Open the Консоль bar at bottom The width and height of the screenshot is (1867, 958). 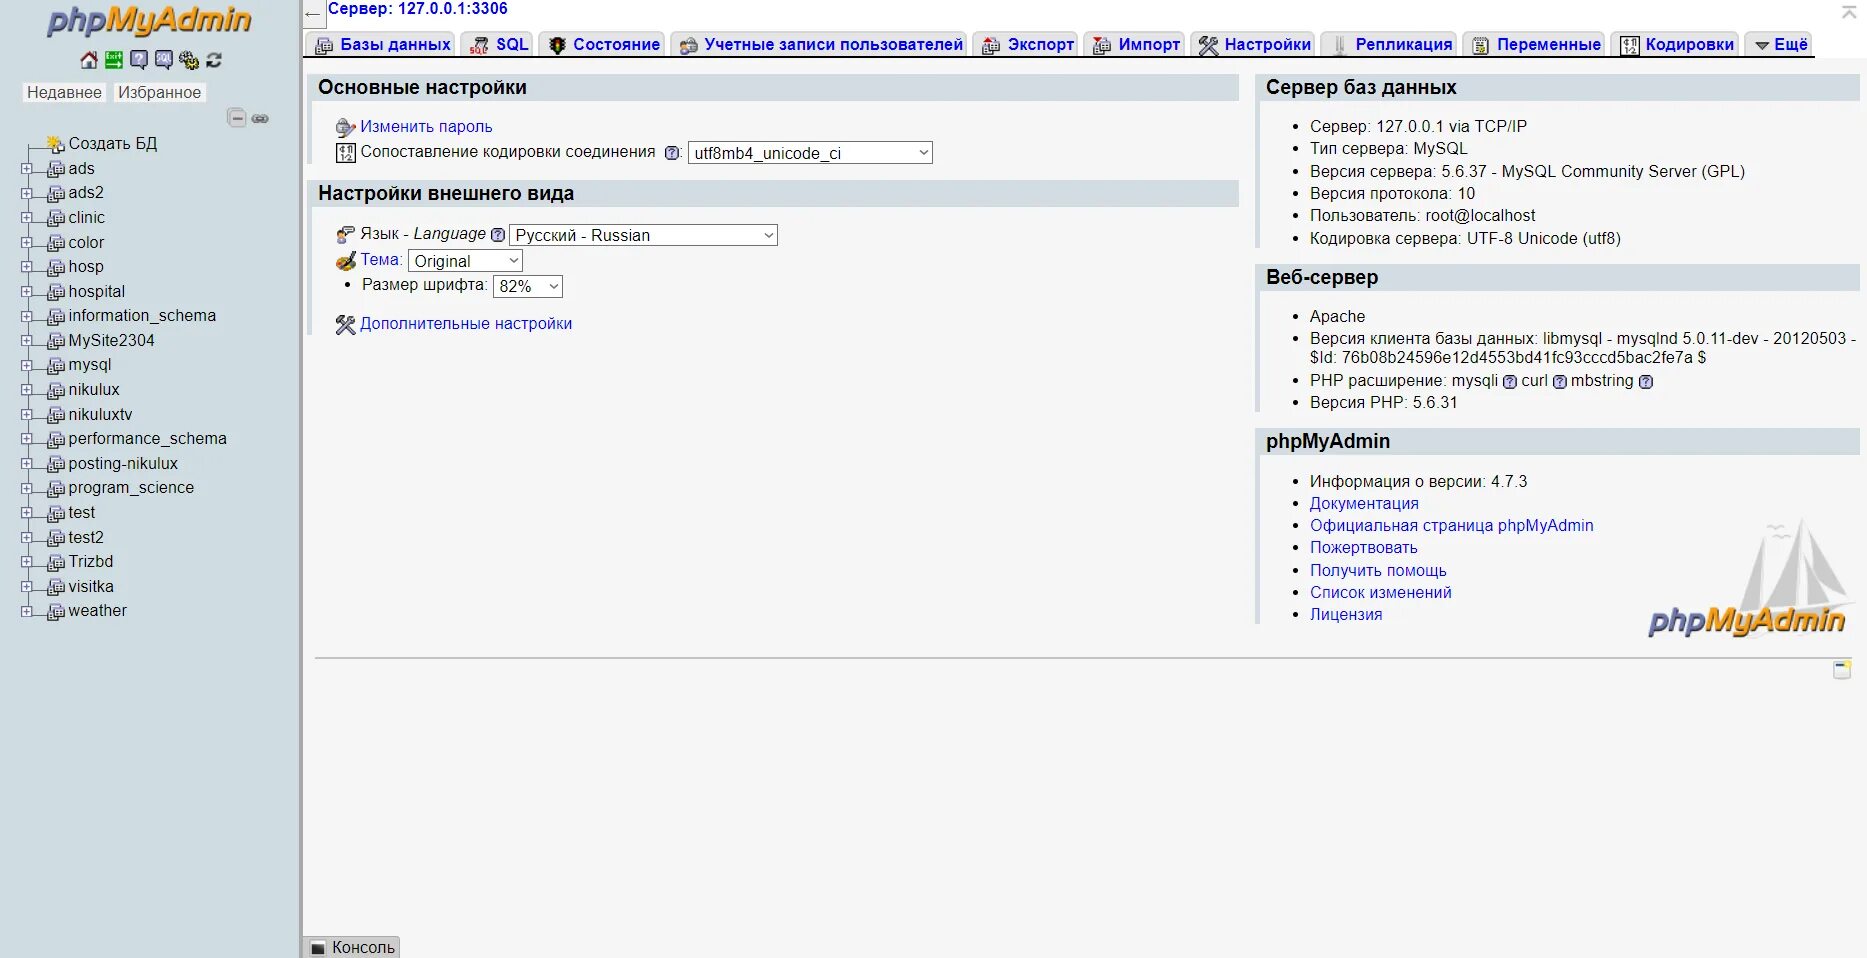pos(352,947)
